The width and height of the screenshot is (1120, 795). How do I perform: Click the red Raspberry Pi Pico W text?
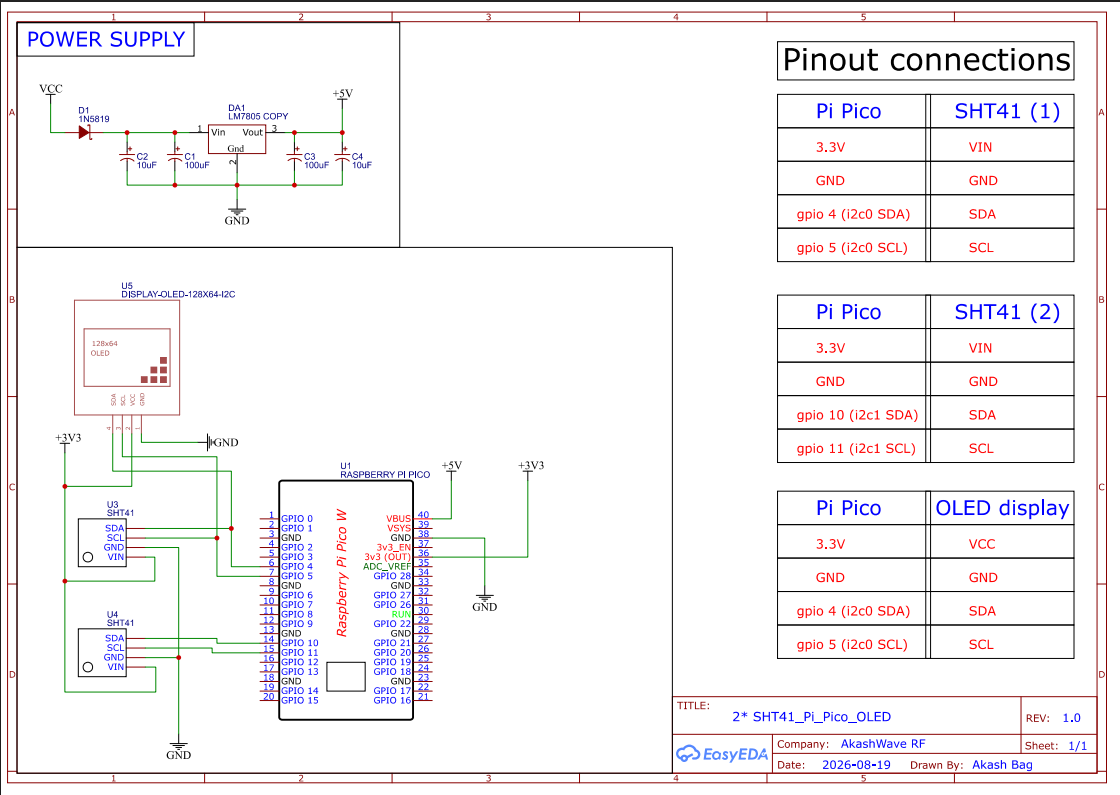[x=341, y=573]
